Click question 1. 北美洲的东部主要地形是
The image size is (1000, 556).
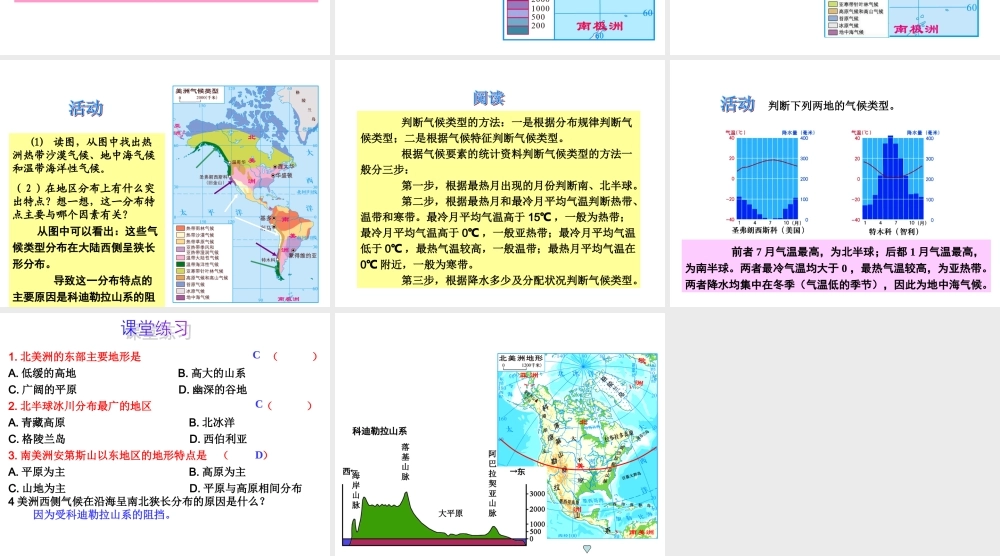(75, 356)
